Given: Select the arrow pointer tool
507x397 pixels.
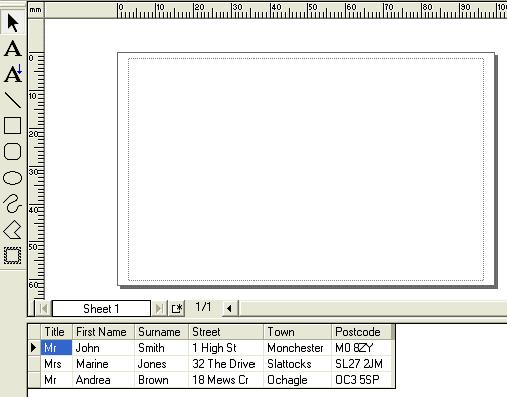Looking at the screenshot, I should 13,23.
